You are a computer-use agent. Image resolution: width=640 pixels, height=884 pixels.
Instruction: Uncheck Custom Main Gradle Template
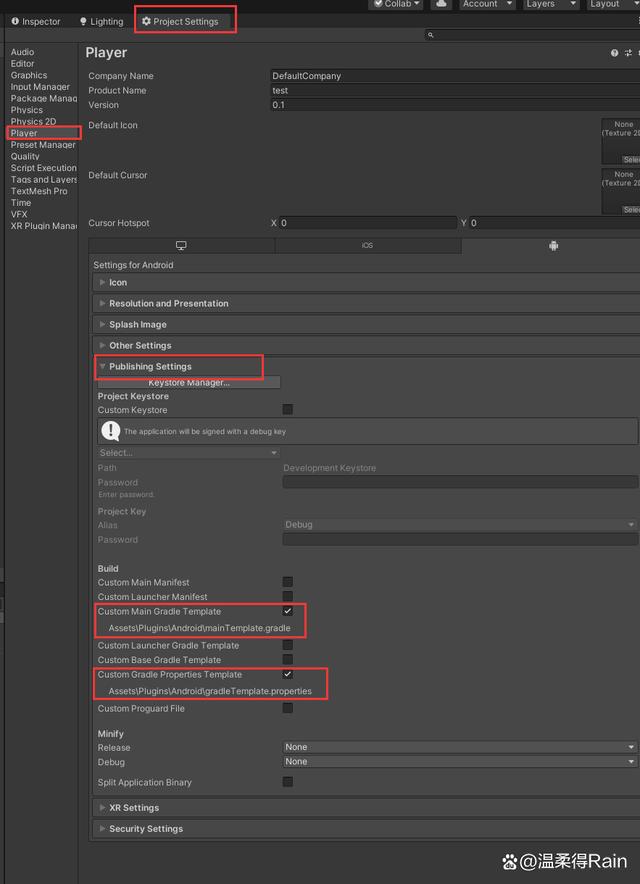coord(288,611)
